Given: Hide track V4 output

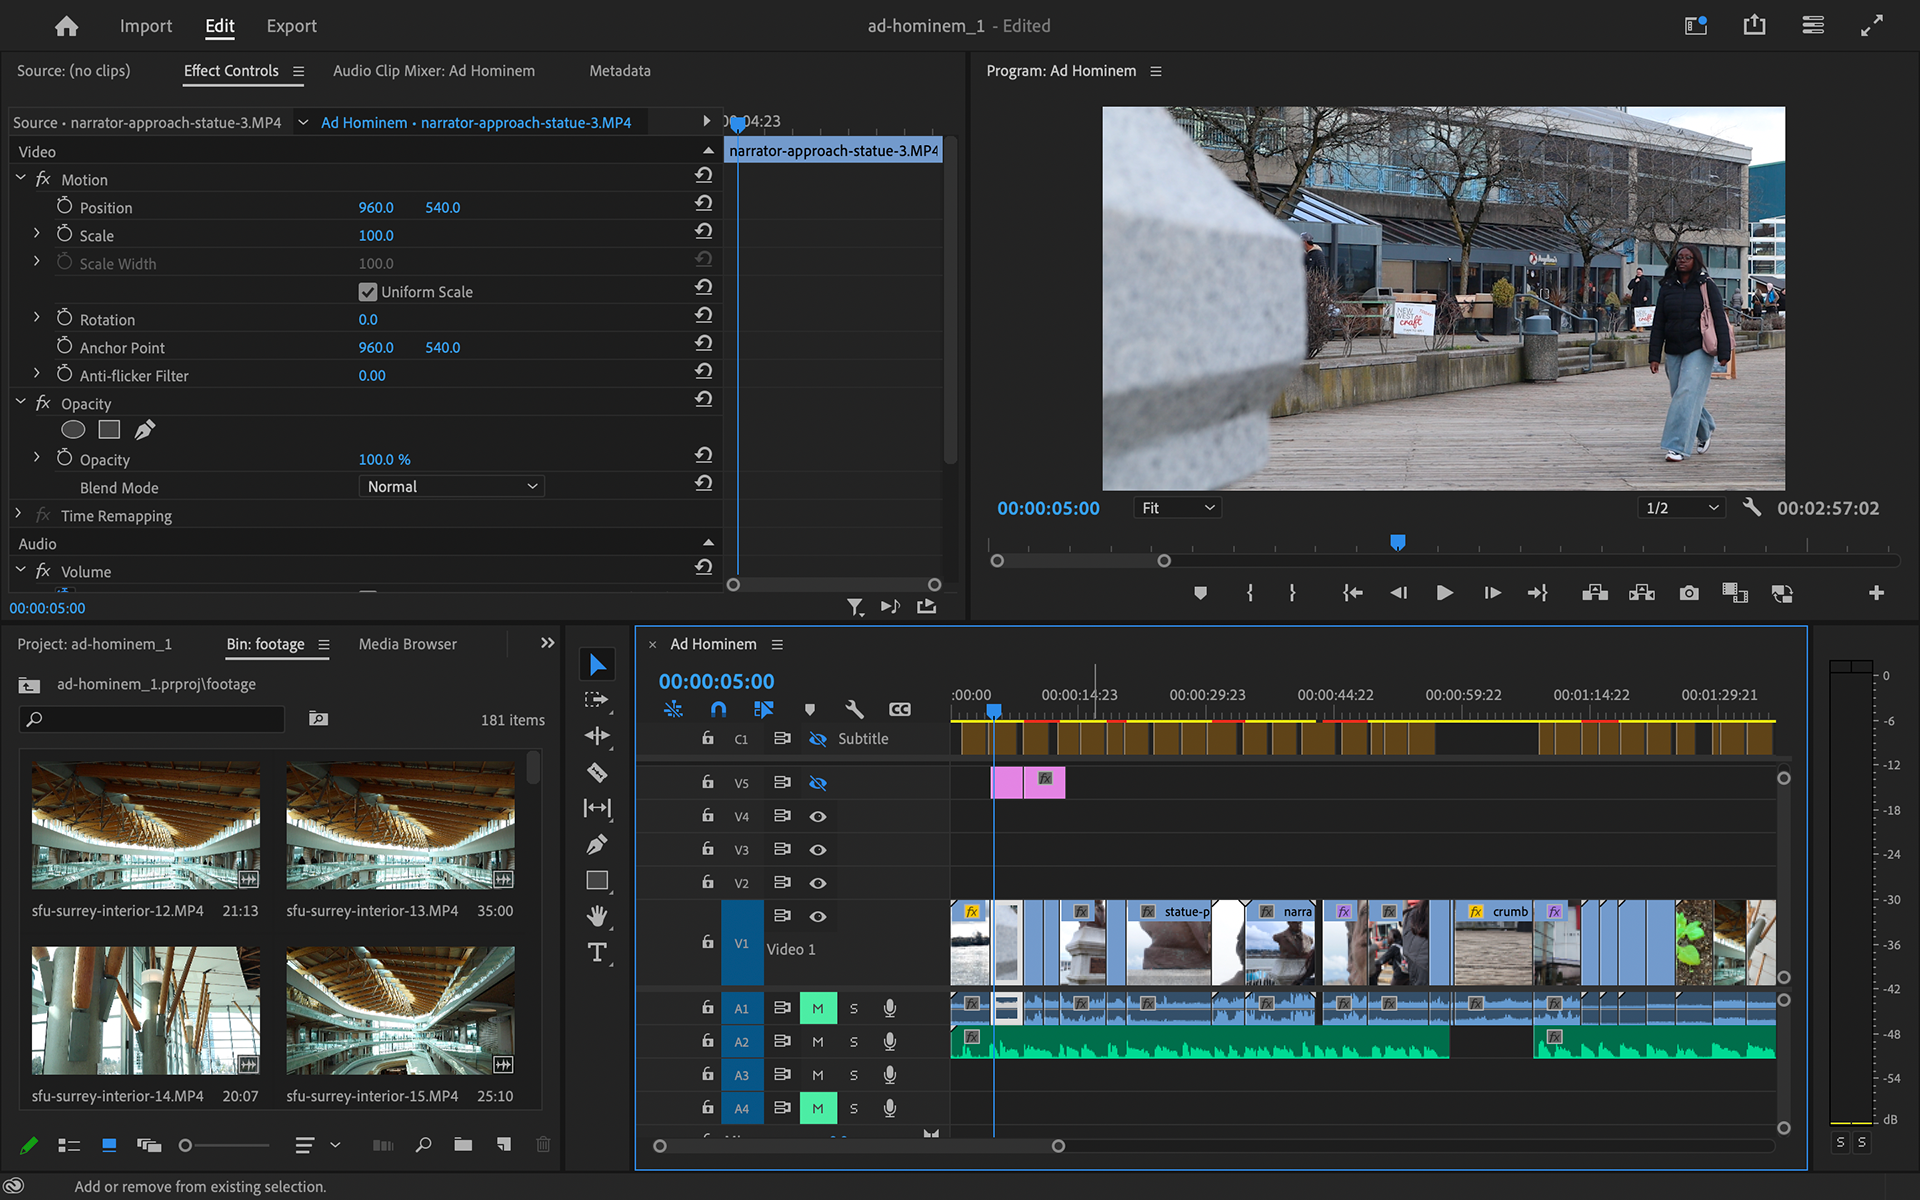Looking at the screenshot, I should (818, 816).
